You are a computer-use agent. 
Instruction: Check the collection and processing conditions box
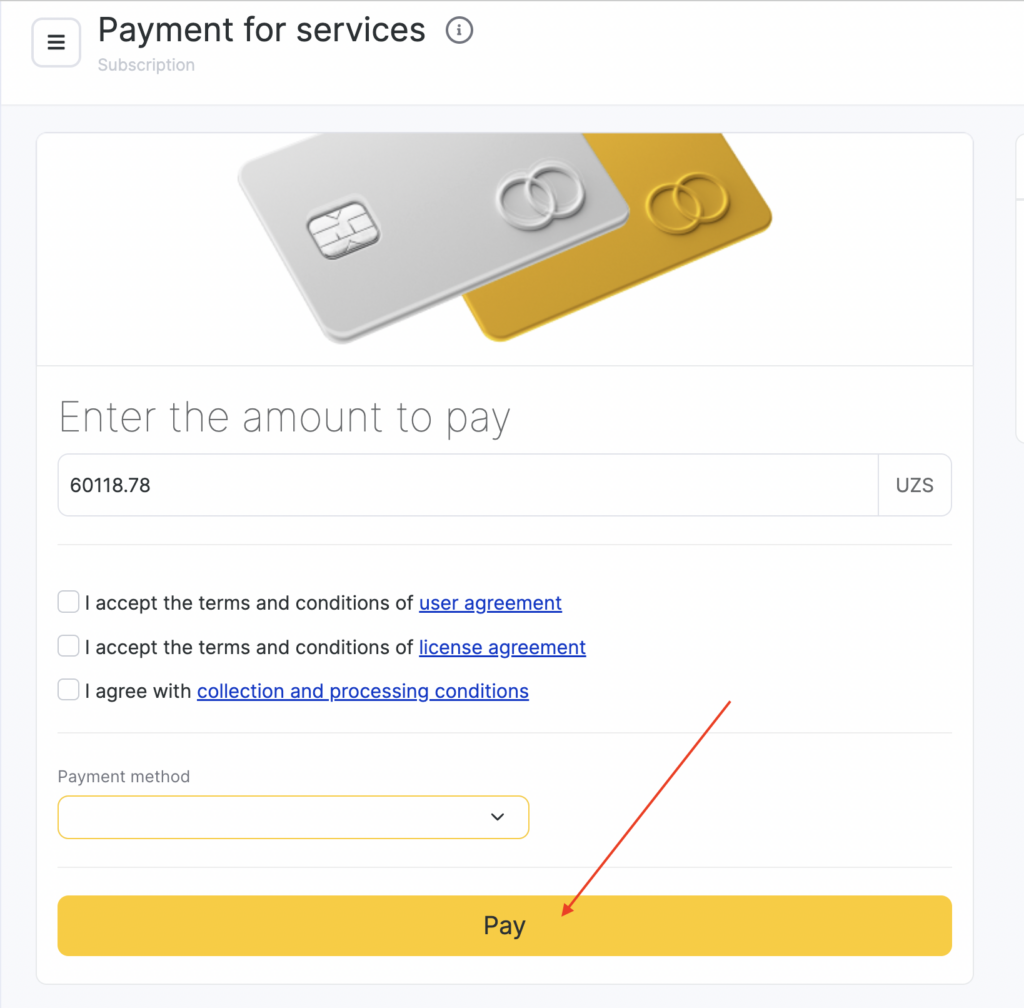(x=68, y=690)
